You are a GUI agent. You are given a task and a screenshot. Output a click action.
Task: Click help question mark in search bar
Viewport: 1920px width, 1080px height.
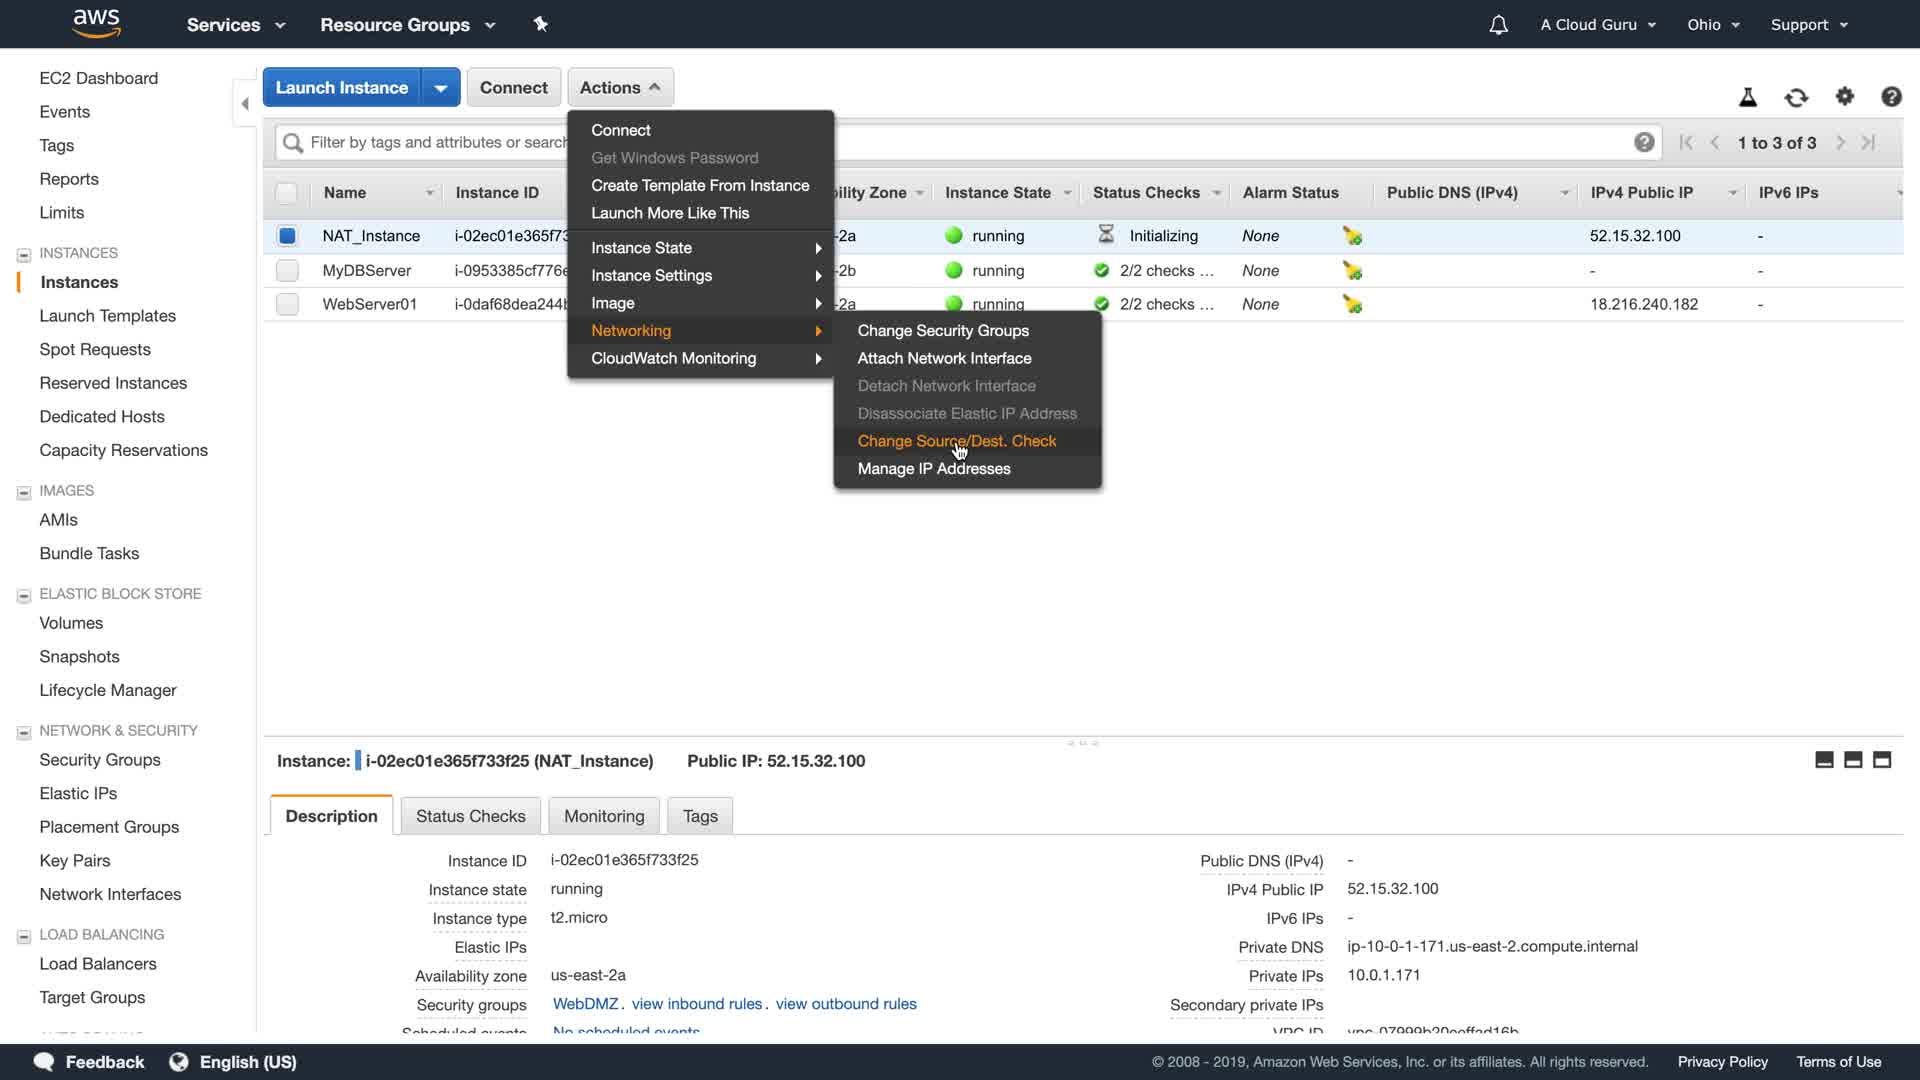[1644, 142]
